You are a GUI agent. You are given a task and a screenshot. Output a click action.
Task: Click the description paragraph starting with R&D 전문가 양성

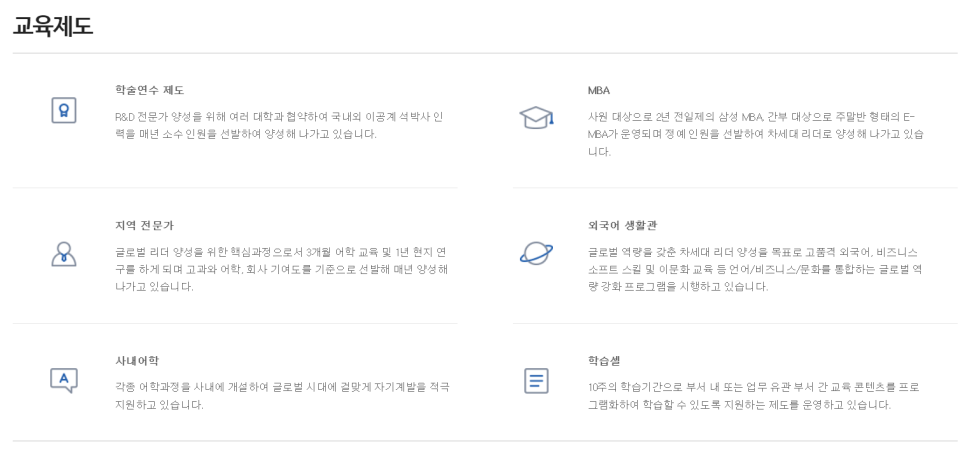click(279, 125)
